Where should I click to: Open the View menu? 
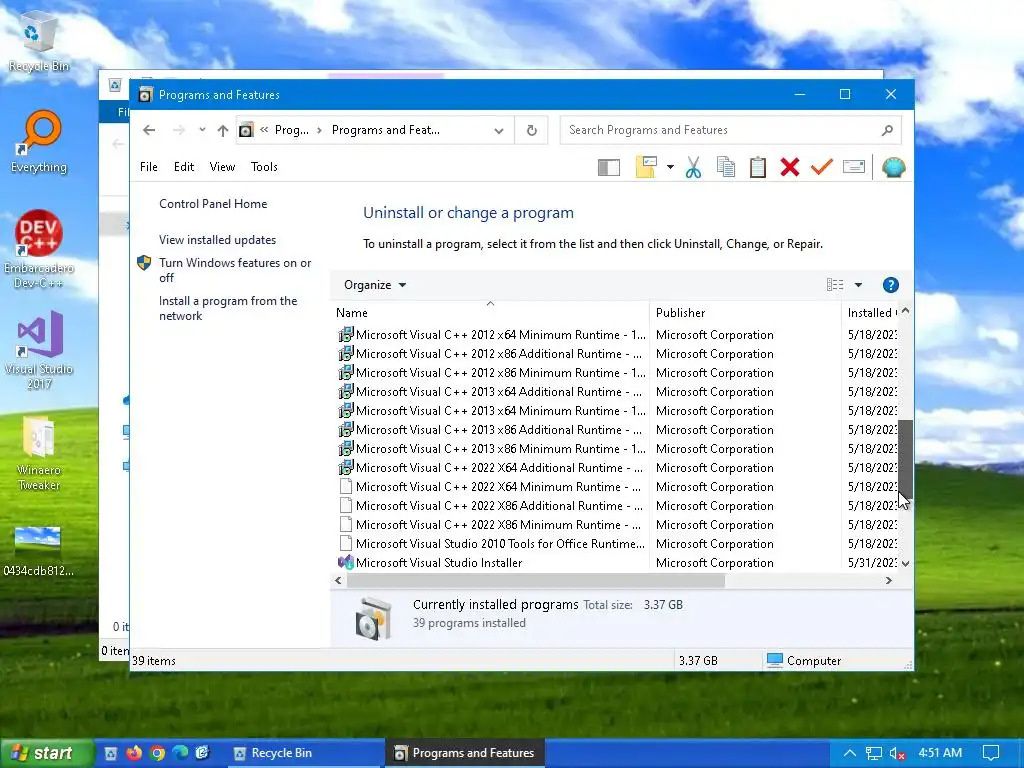(x=222, y=167)
